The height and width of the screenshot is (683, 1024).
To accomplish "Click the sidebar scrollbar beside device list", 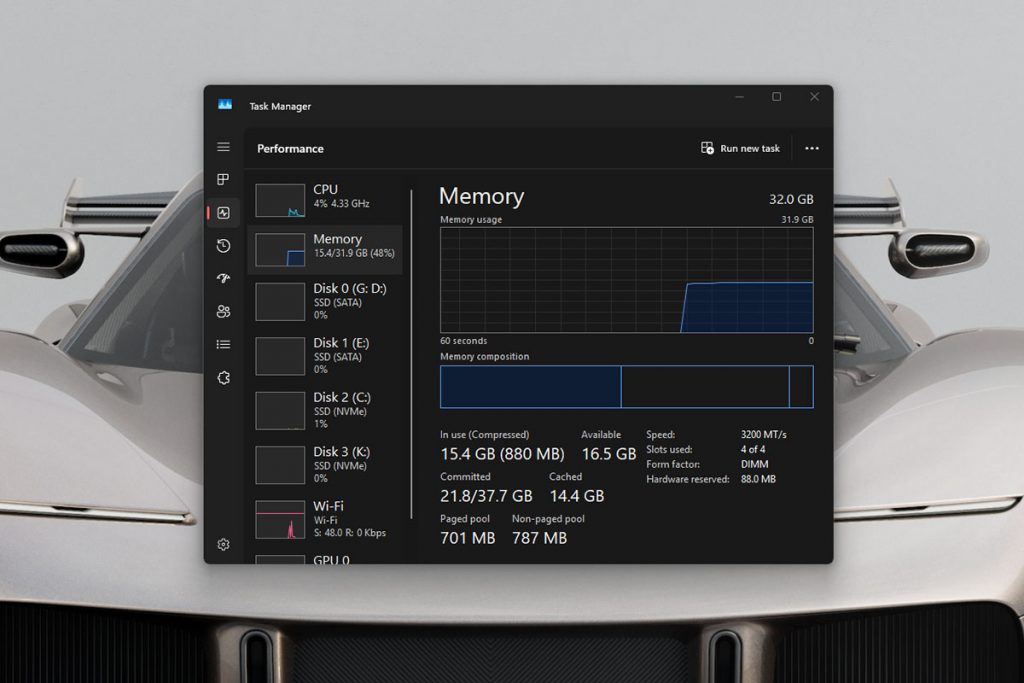I will [x=411, y=355].
